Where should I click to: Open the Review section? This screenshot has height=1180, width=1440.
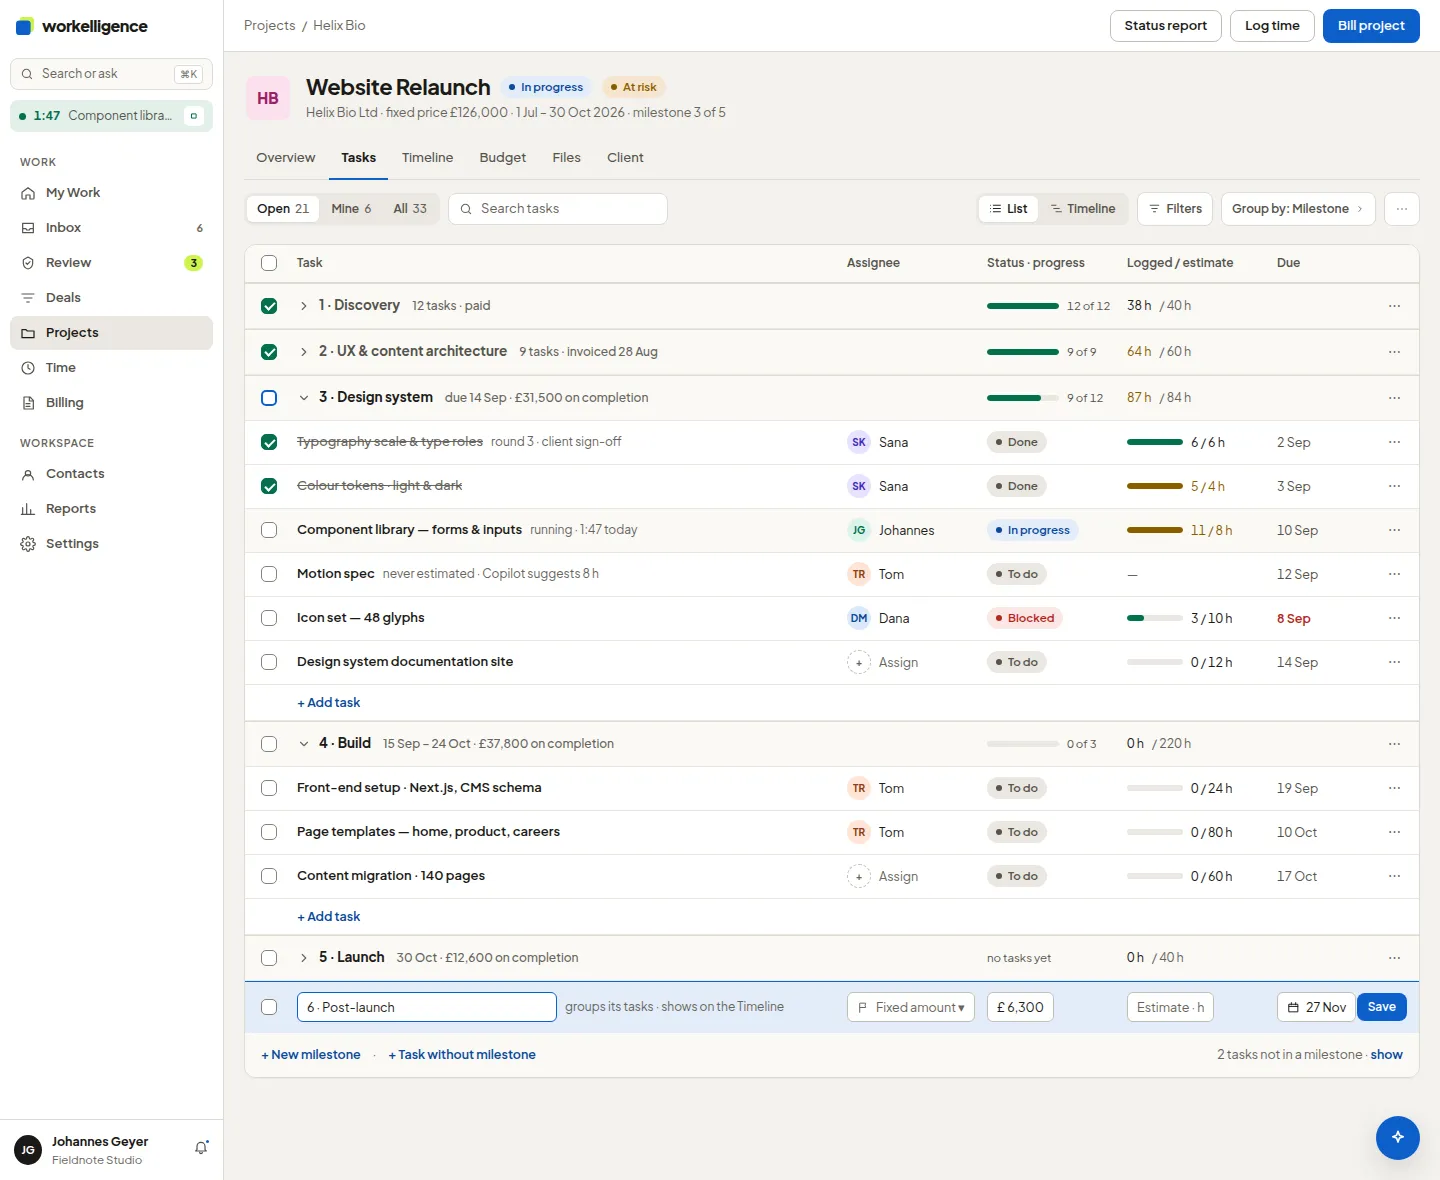point(111,263)
